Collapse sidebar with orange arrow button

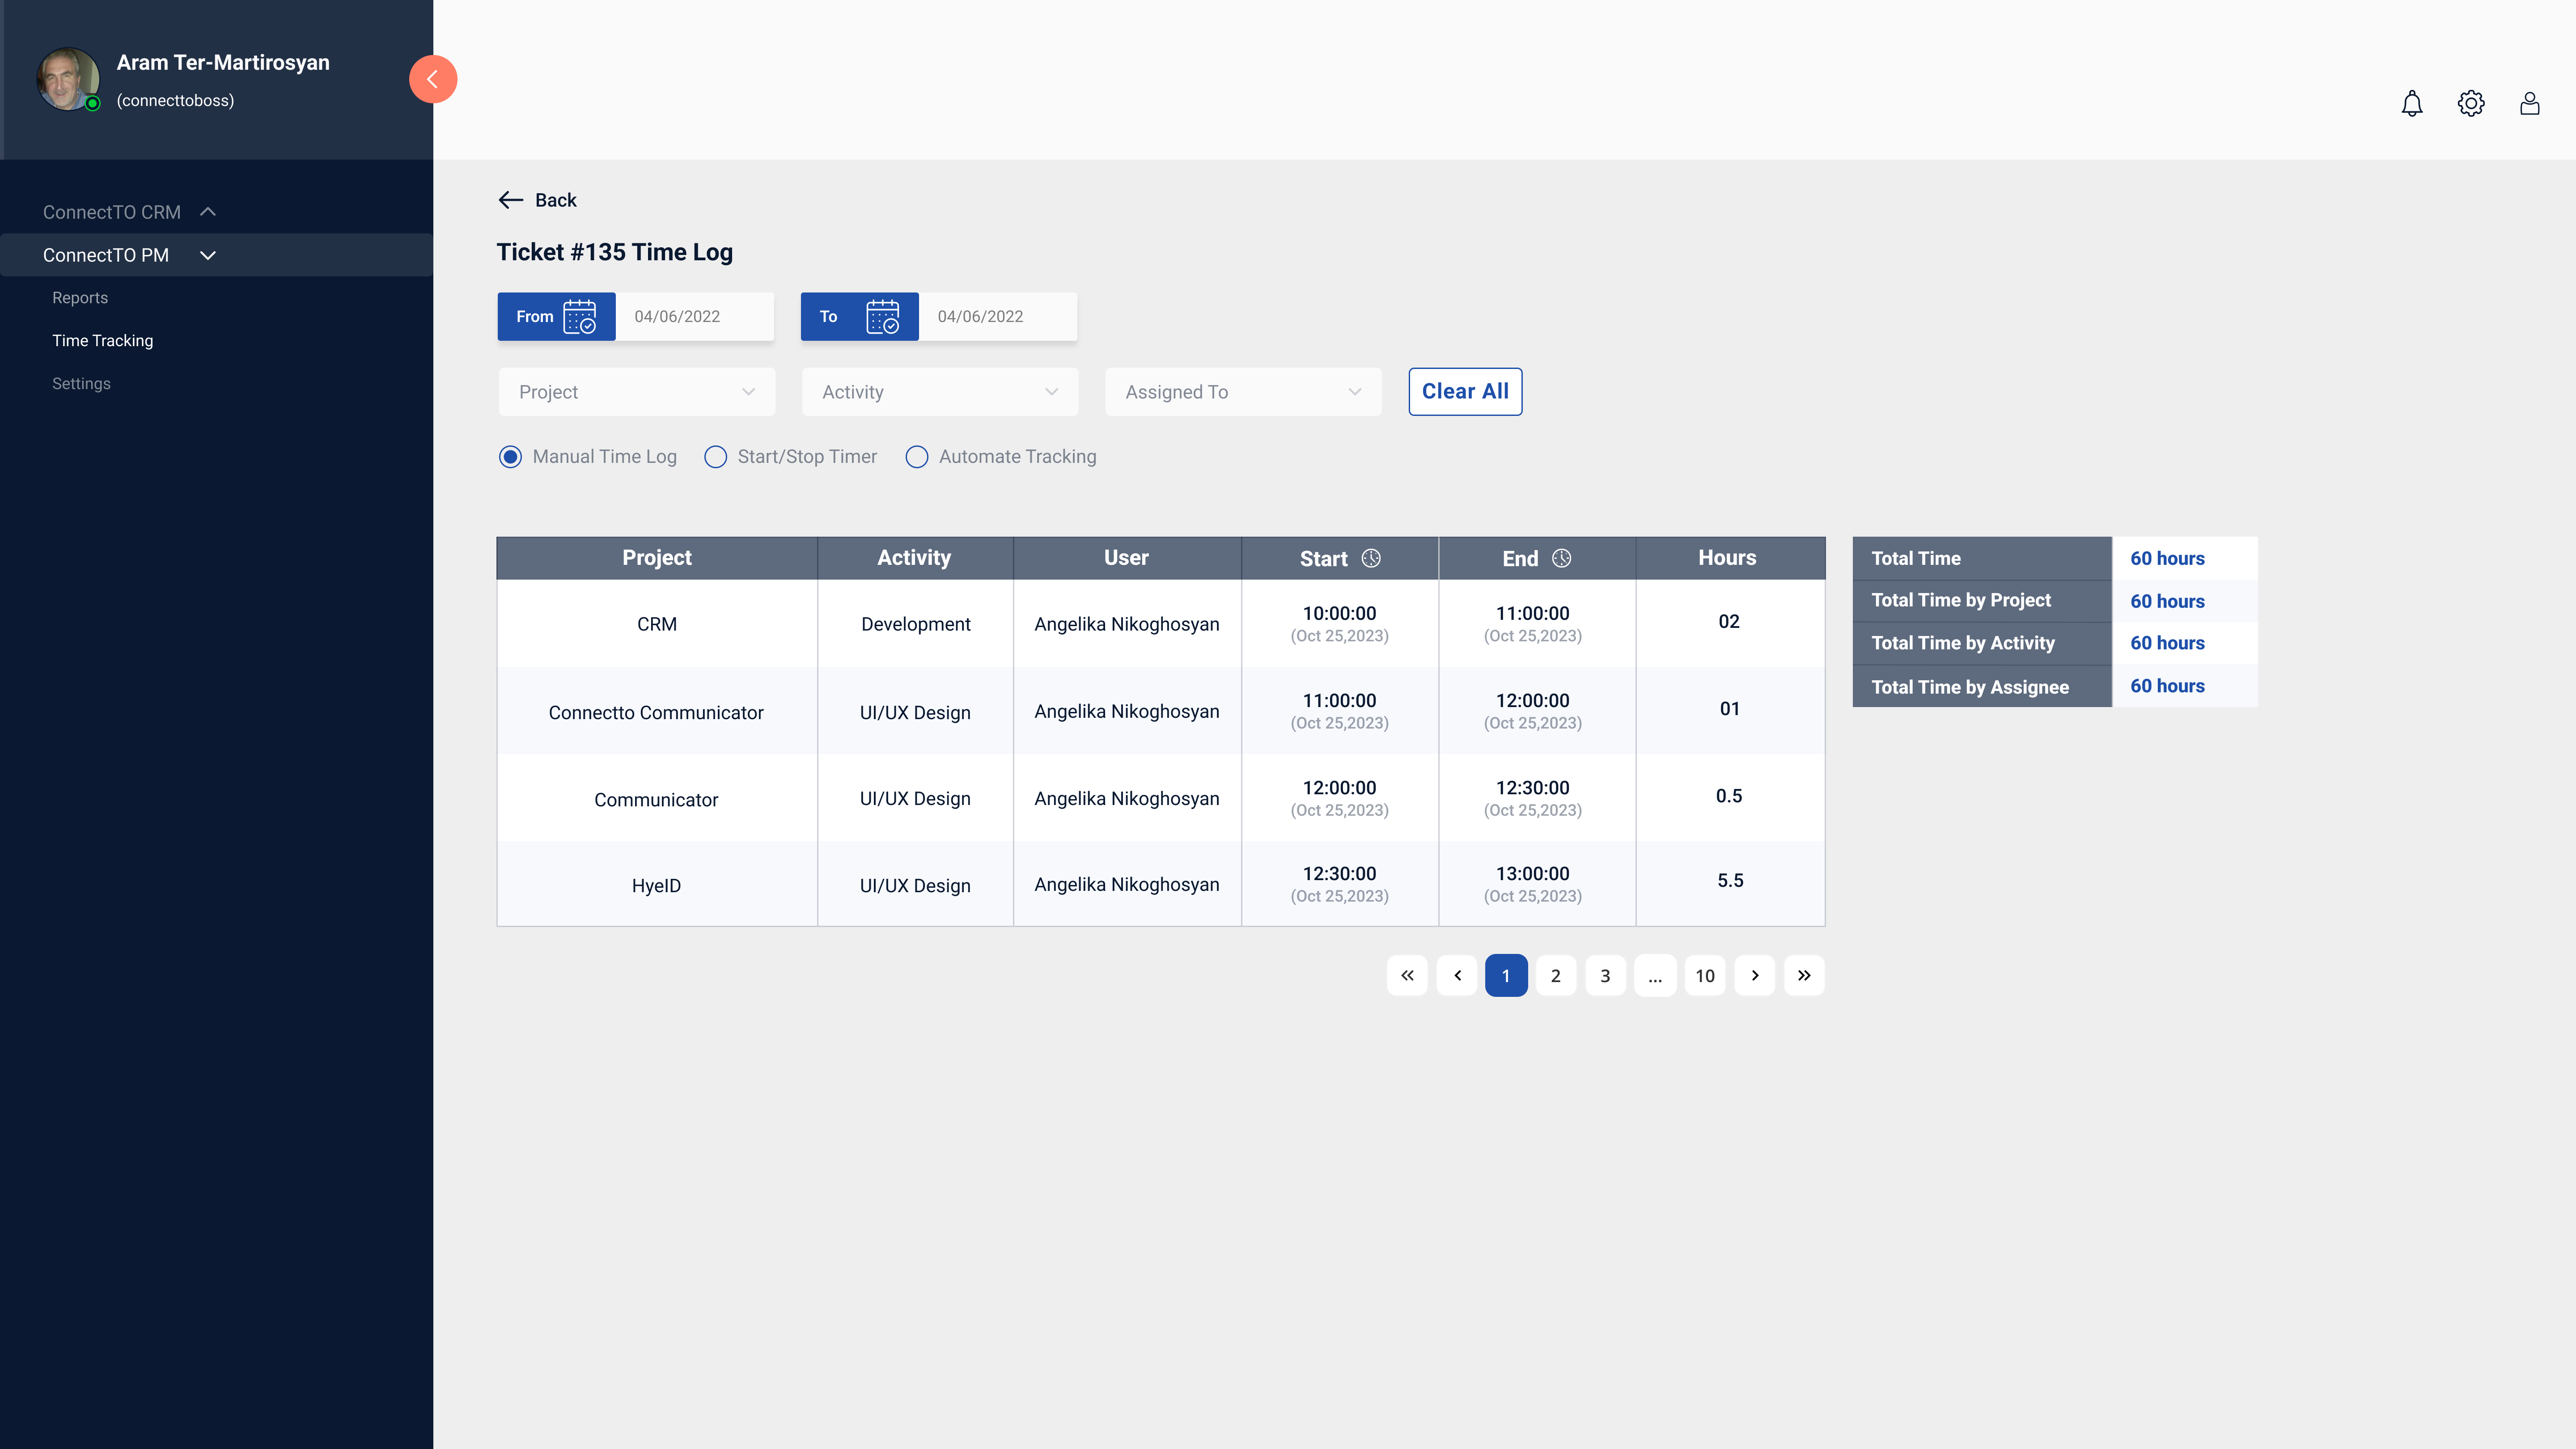coord(433,79)
